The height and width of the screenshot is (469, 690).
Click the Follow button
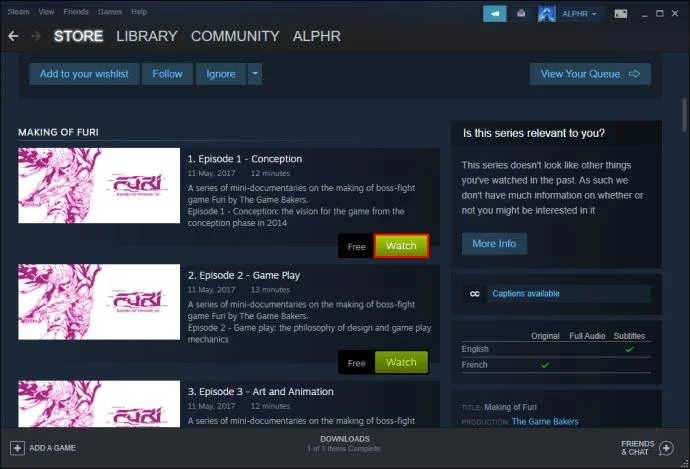(x=167, y=74)
